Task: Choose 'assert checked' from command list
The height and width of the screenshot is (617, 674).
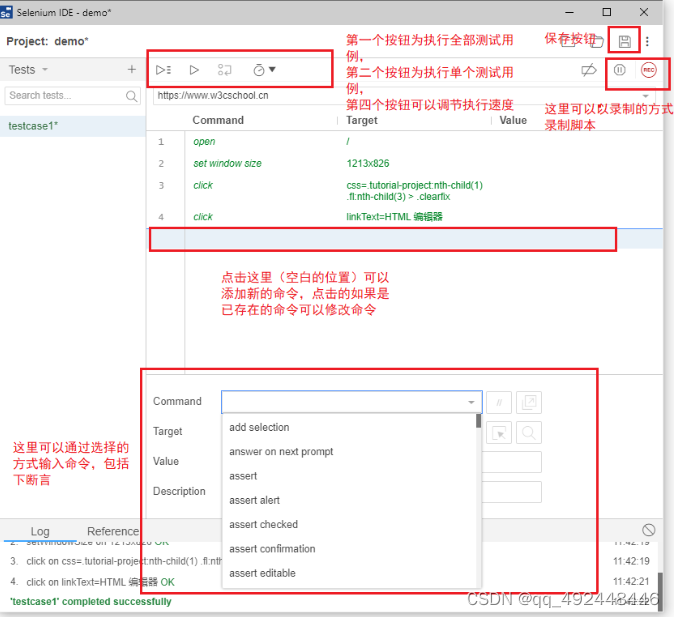Action: pyautogui.click(x=349, y=525)
